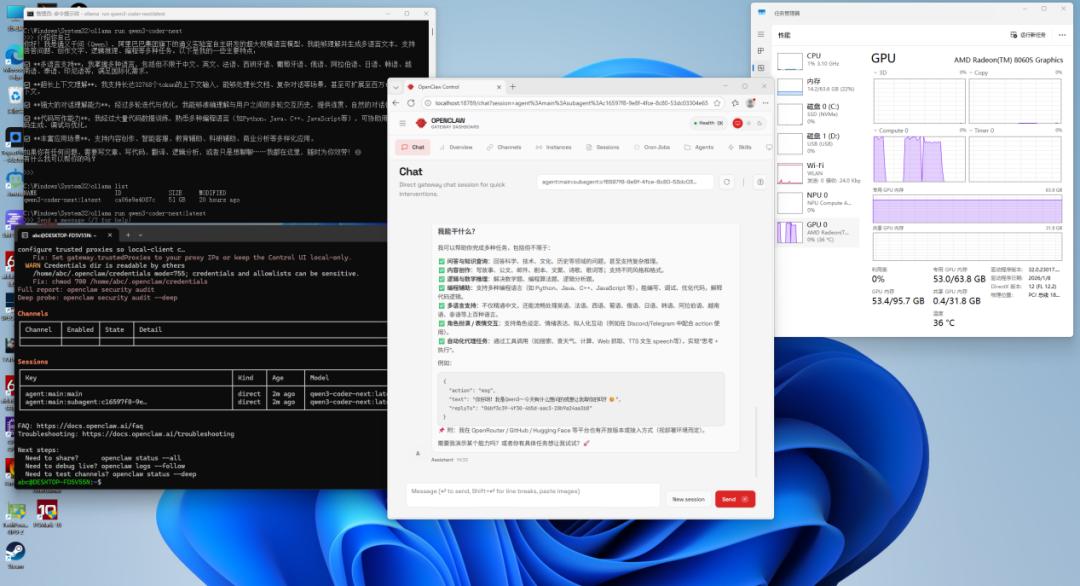Open the browser tab list chevron

(396, 87)
